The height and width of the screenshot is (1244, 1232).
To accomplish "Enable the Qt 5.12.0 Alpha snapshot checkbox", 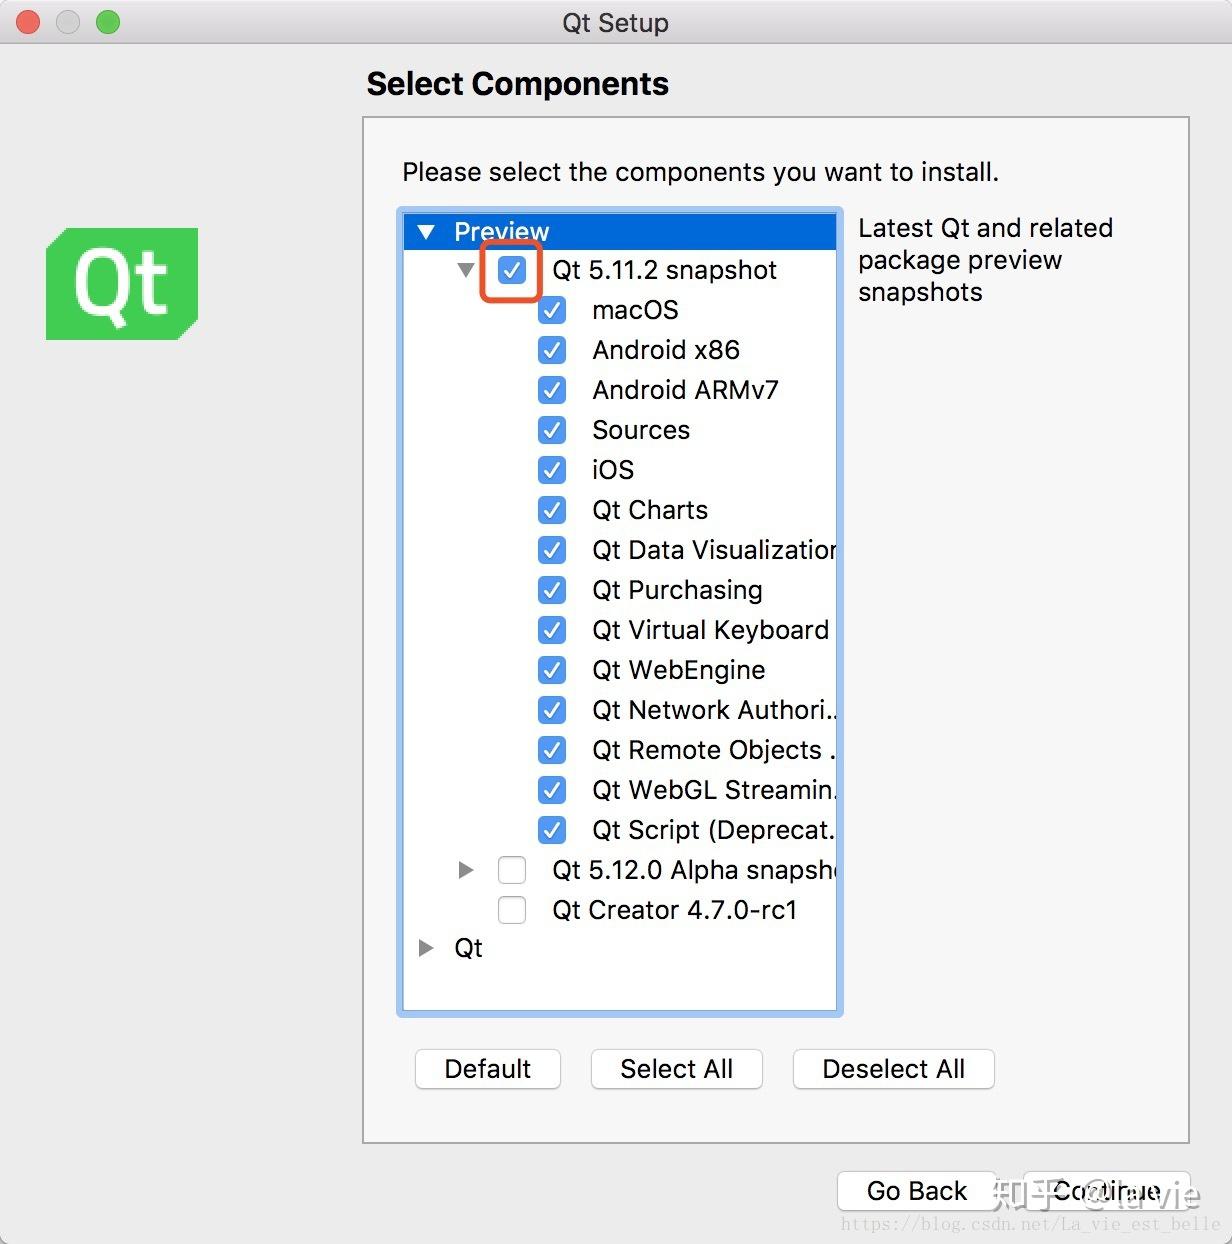I will pos(512,870).
